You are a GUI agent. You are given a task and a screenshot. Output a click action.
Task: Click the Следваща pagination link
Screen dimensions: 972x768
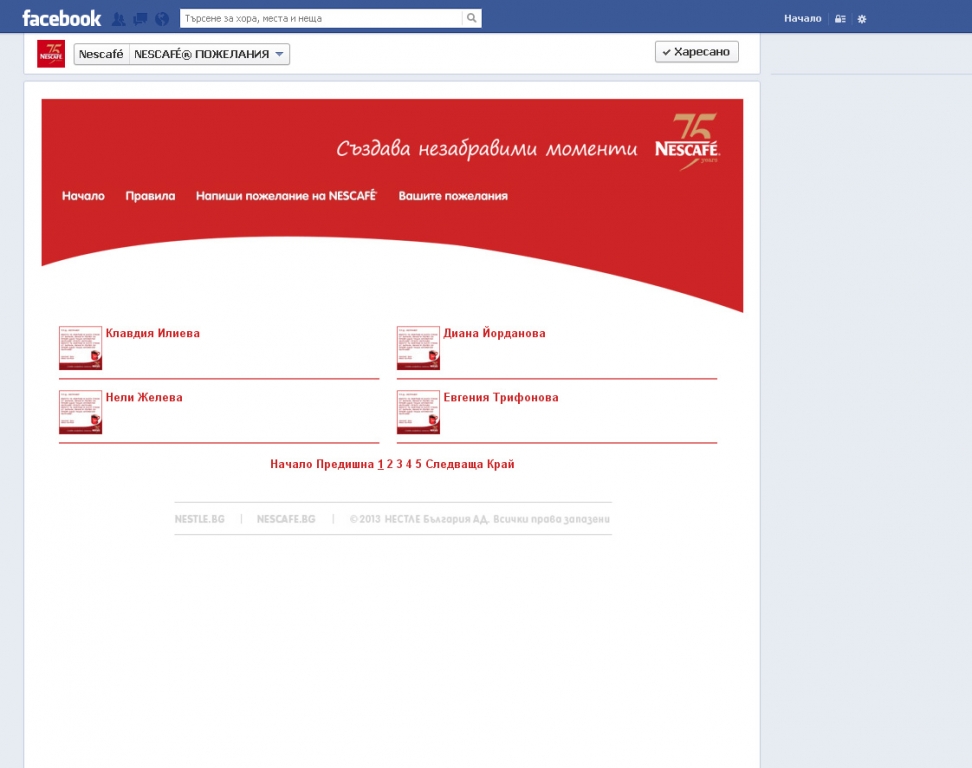tap(454, 464)
